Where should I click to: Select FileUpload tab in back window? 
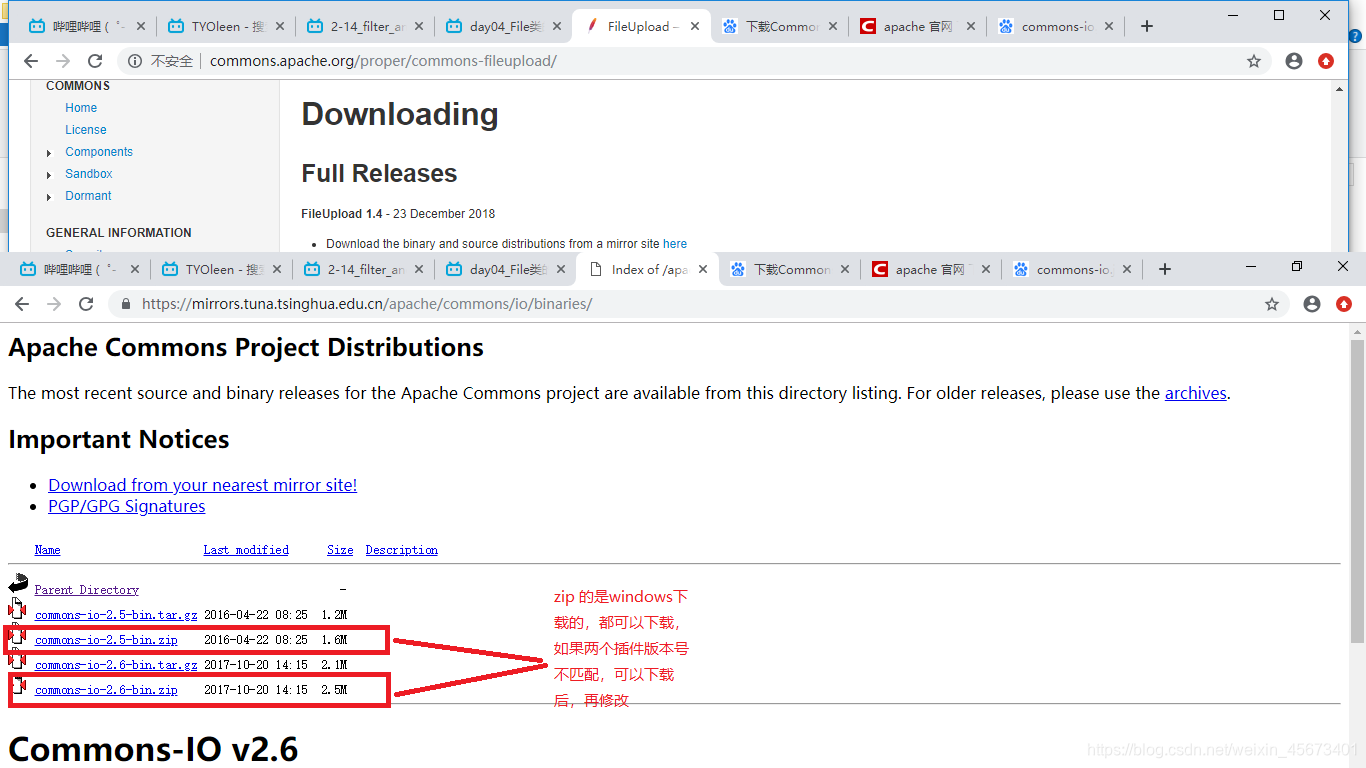point(642,26)
